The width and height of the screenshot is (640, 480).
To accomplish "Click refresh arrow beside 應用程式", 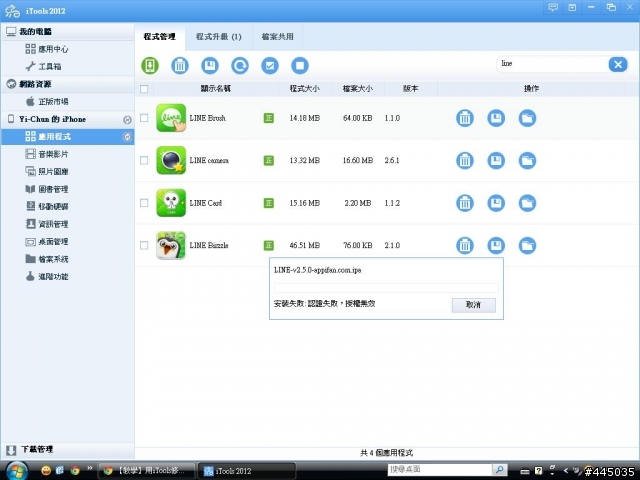I will 127,137.
